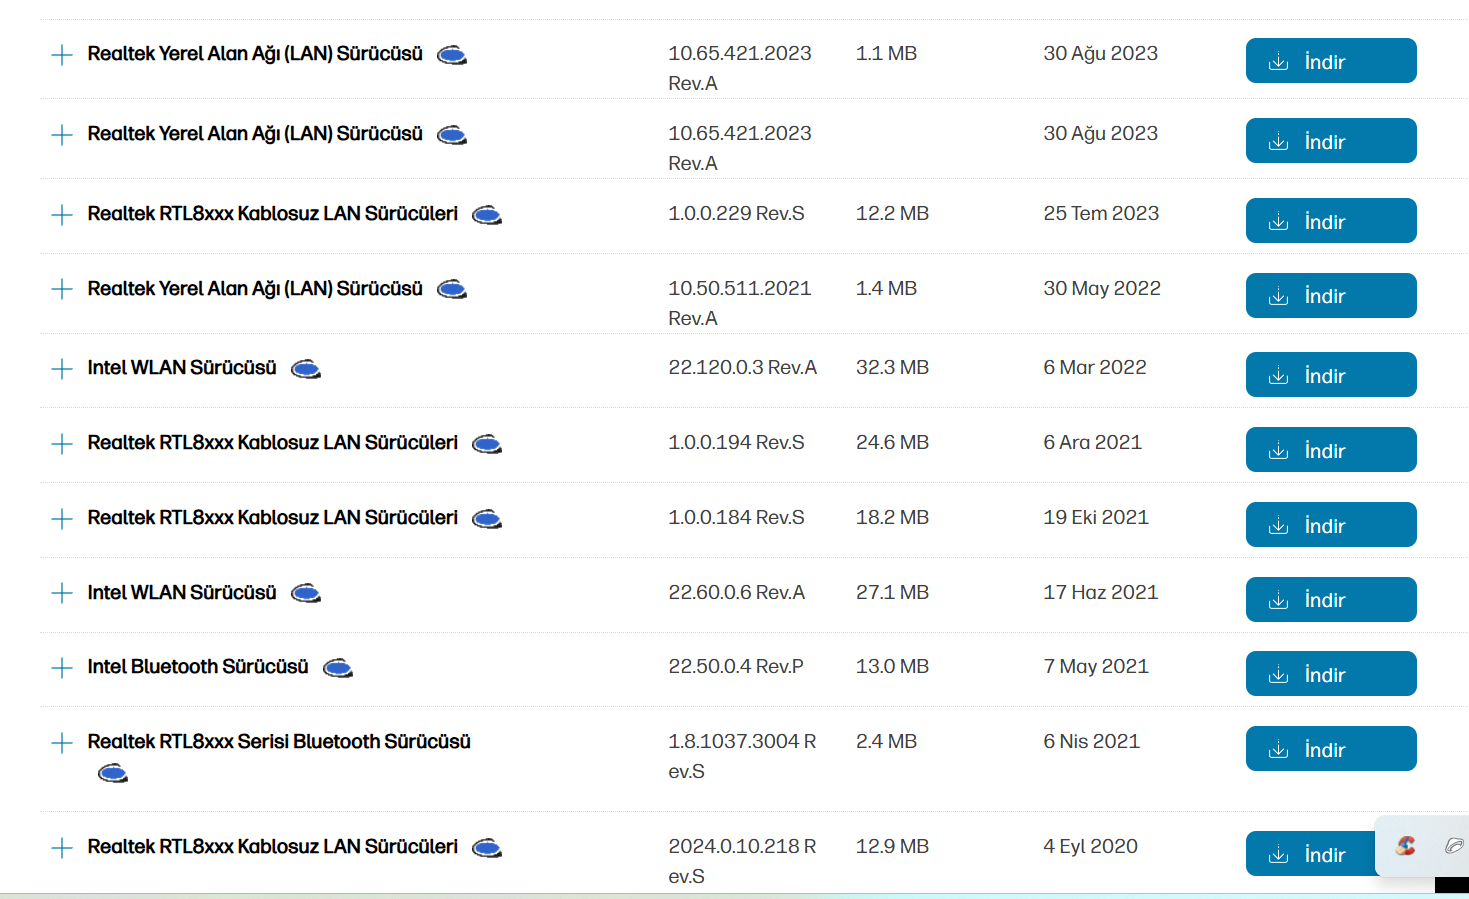This screenshot has height=899, width=1469.
Task: Click İndir for Realtek LAN 10.50.511.2021
Action: pyautogui.click(x=1331, y=296)
